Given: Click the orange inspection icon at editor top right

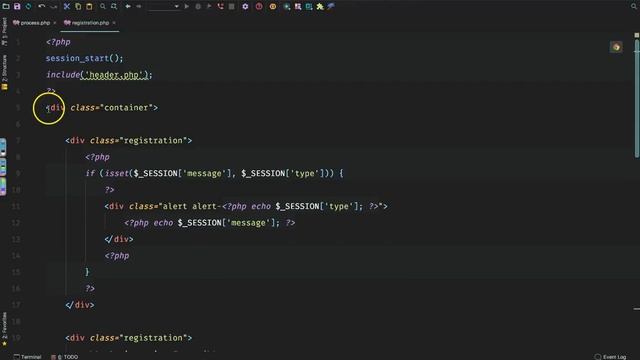Looking at the screenshot, I should pos(616,47).
